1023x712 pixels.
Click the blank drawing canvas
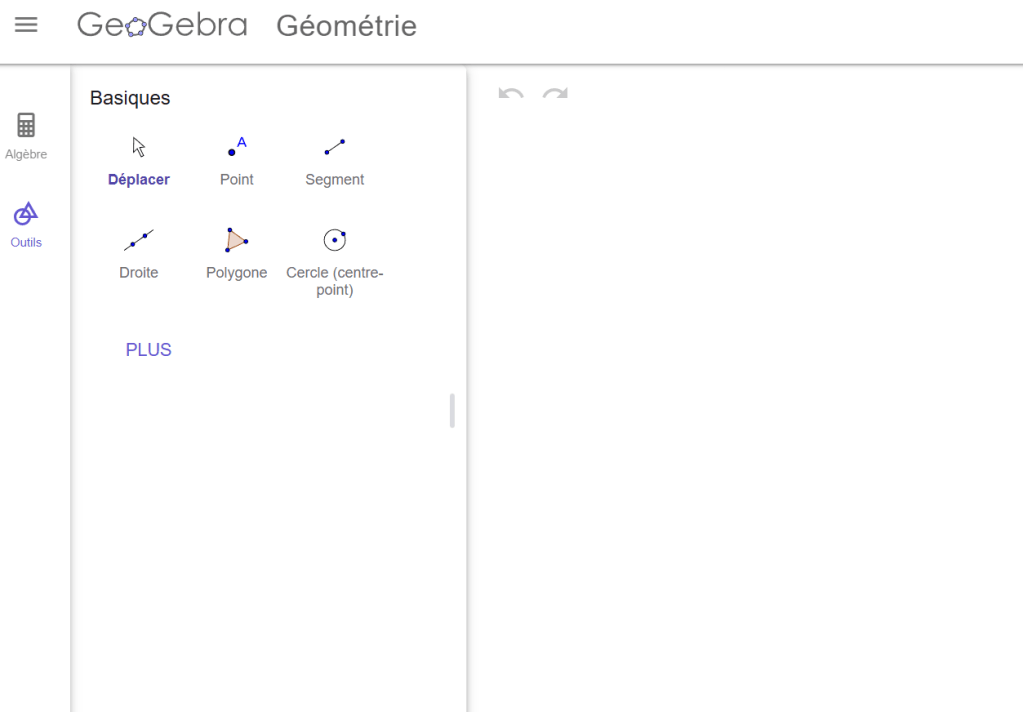click(x=745, y=400)
